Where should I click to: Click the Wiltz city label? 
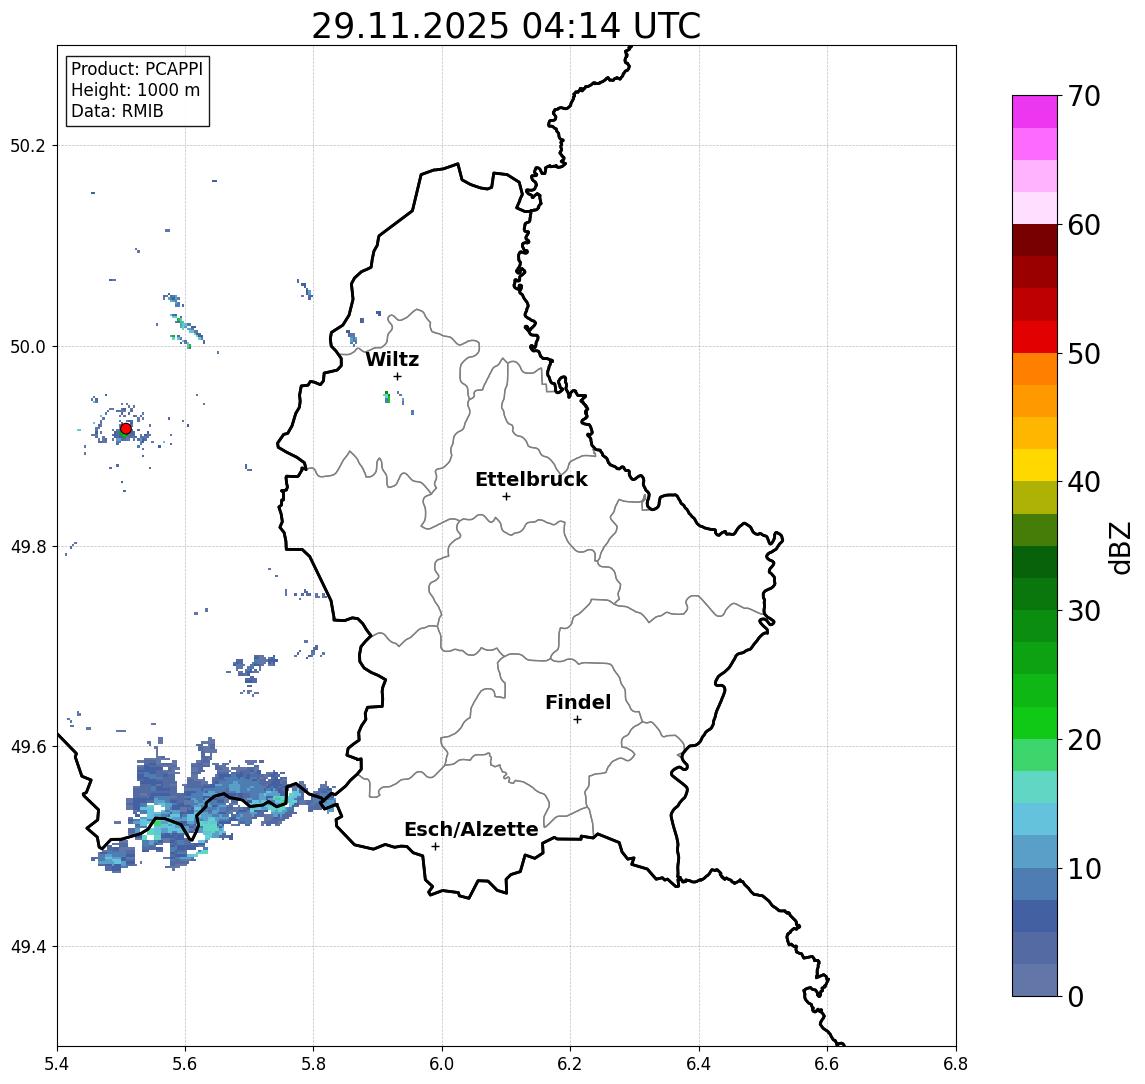tap(392, 359)
